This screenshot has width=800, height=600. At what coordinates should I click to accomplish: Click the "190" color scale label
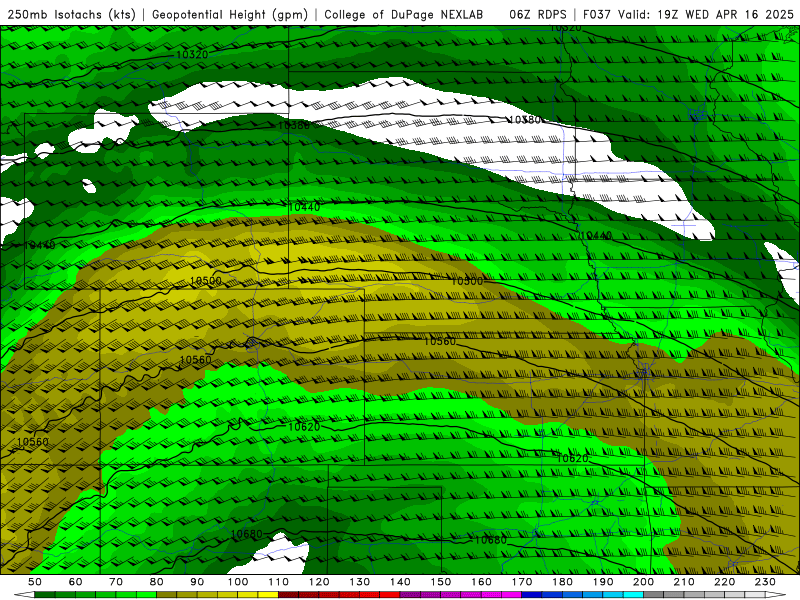point(603,582)
